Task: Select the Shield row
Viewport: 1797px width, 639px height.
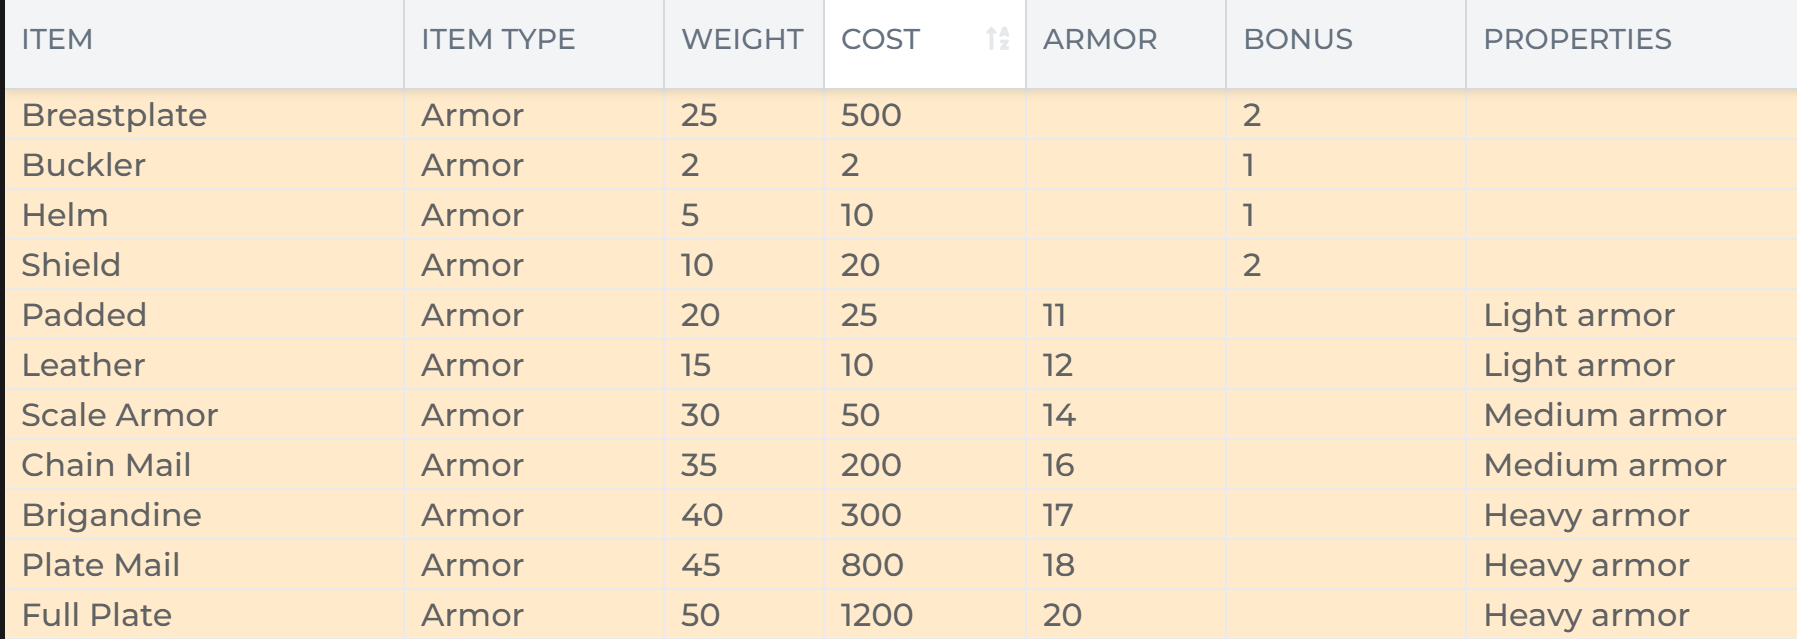Action: 901,265
